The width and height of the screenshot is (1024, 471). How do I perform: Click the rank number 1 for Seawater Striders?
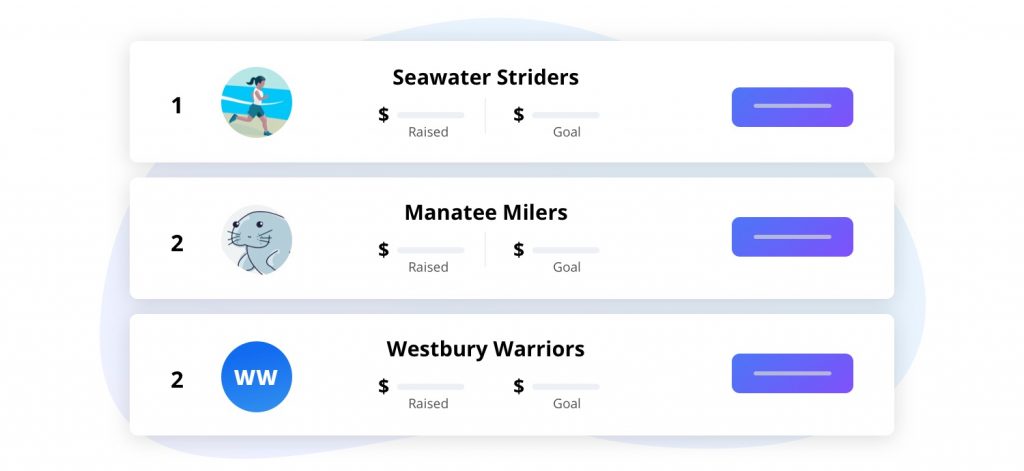pos(177,105)
